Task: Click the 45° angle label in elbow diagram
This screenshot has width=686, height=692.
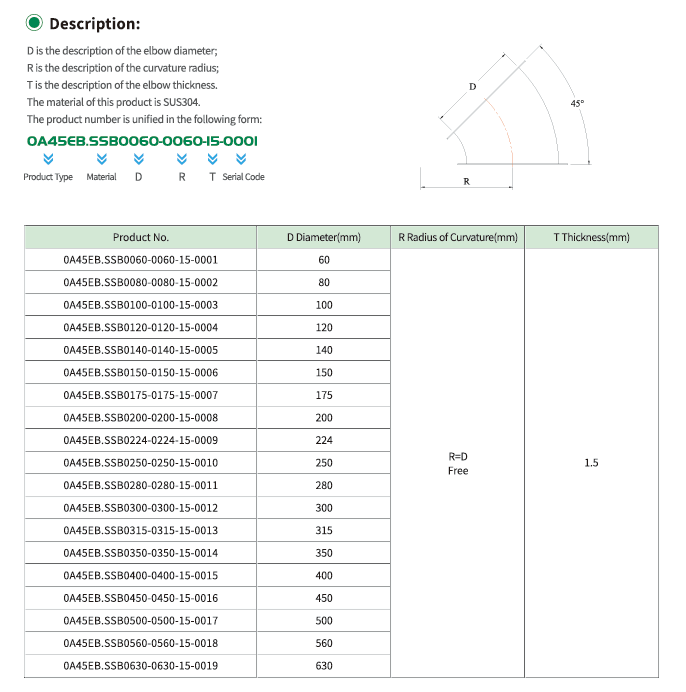Action: point(577,104)
